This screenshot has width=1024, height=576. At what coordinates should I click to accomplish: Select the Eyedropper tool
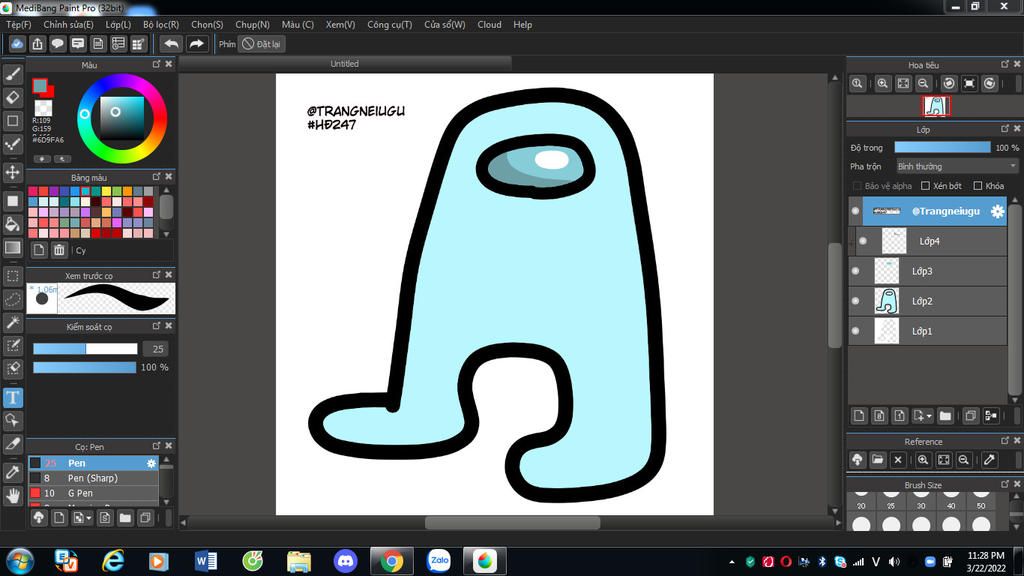pyautogui.click(x=12, y=472)
